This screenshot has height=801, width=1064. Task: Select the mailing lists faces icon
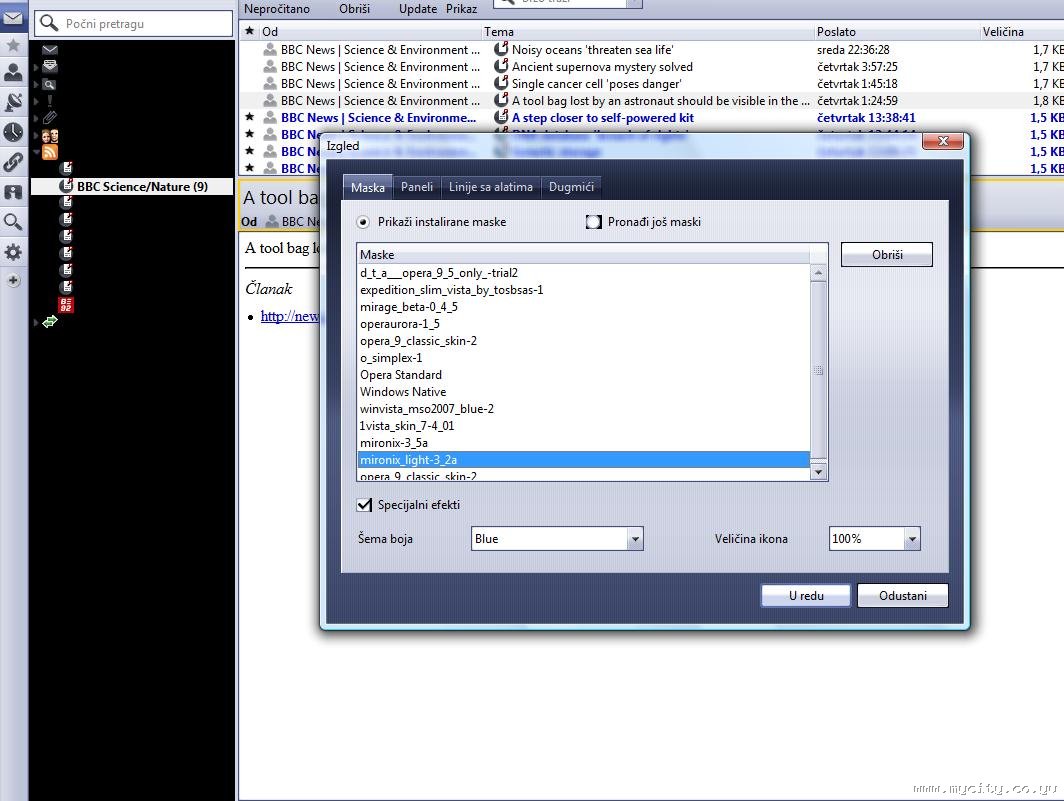[x=50, y=135]
